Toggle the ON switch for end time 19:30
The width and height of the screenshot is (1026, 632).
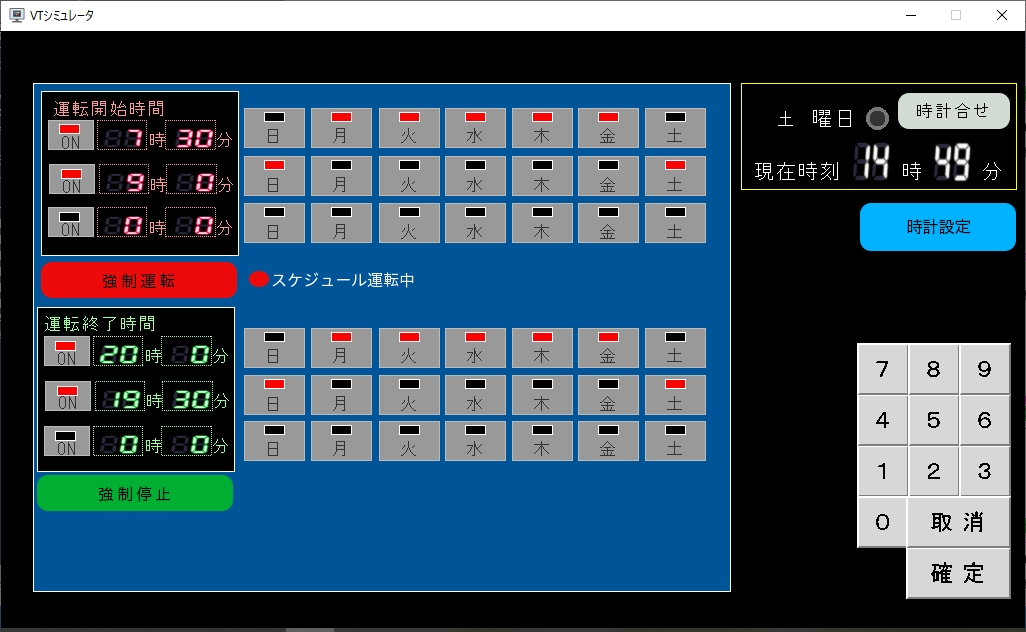[67, 396]
